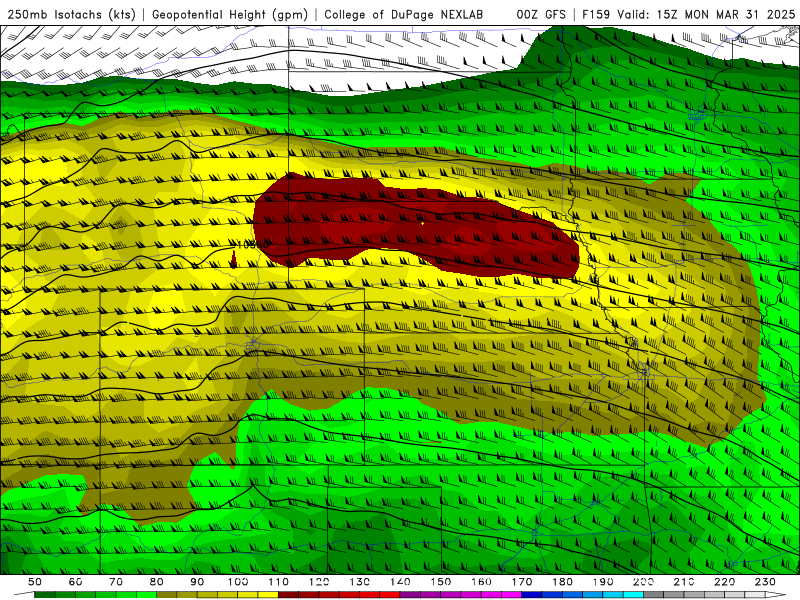Select the dark gray swatch right of 200
800x600 pixels.
click(654, 595)
